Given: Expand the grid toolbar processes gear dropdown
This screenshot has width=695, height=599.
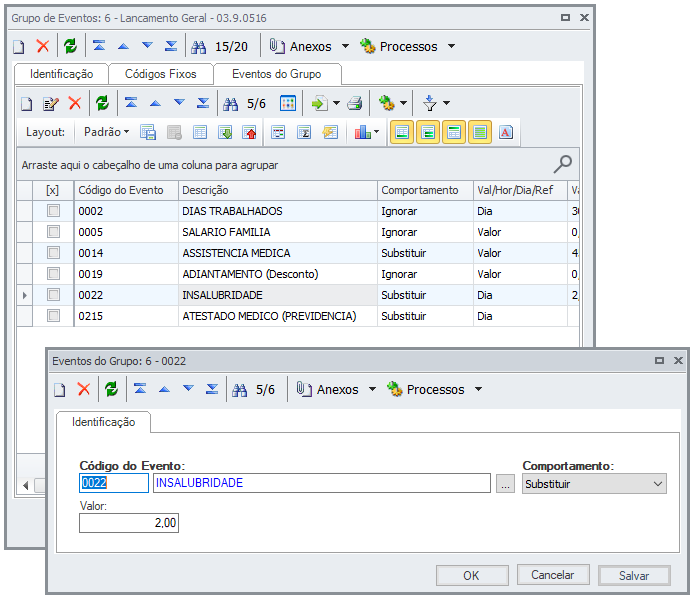Looking at the screenshot, I should pyautogui.click(x=404, y=103).
